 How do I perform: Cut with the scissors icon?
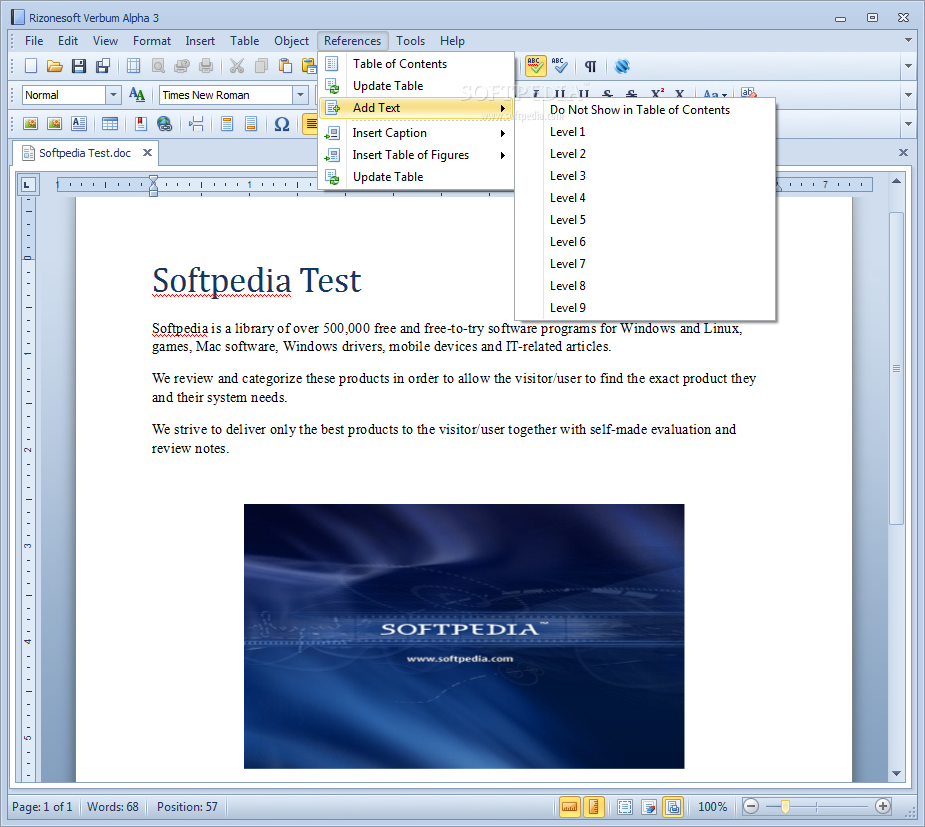(237, 65)
